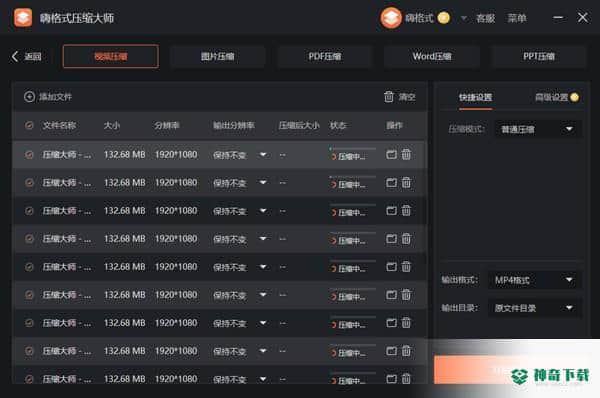
Task: Click the 压缩后大小 column header
Action: (299, 125)
